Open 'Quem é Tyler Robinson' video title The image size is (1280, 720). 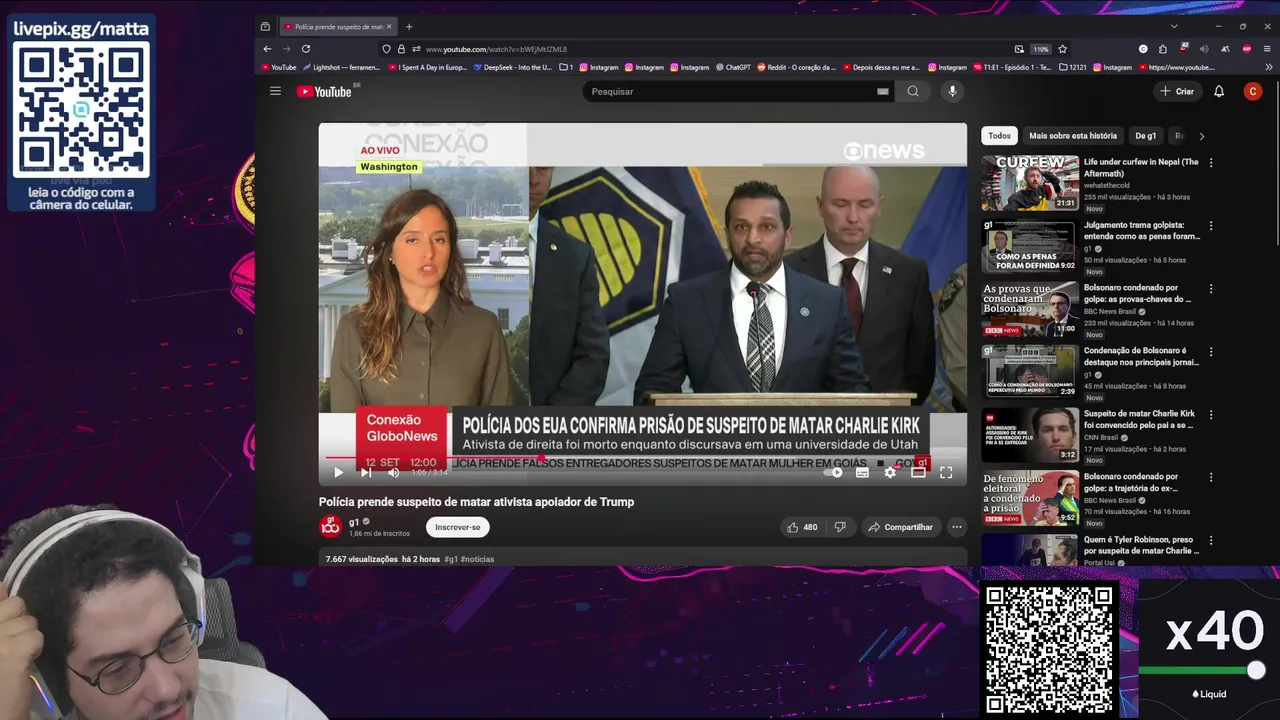coord(1141,545)
